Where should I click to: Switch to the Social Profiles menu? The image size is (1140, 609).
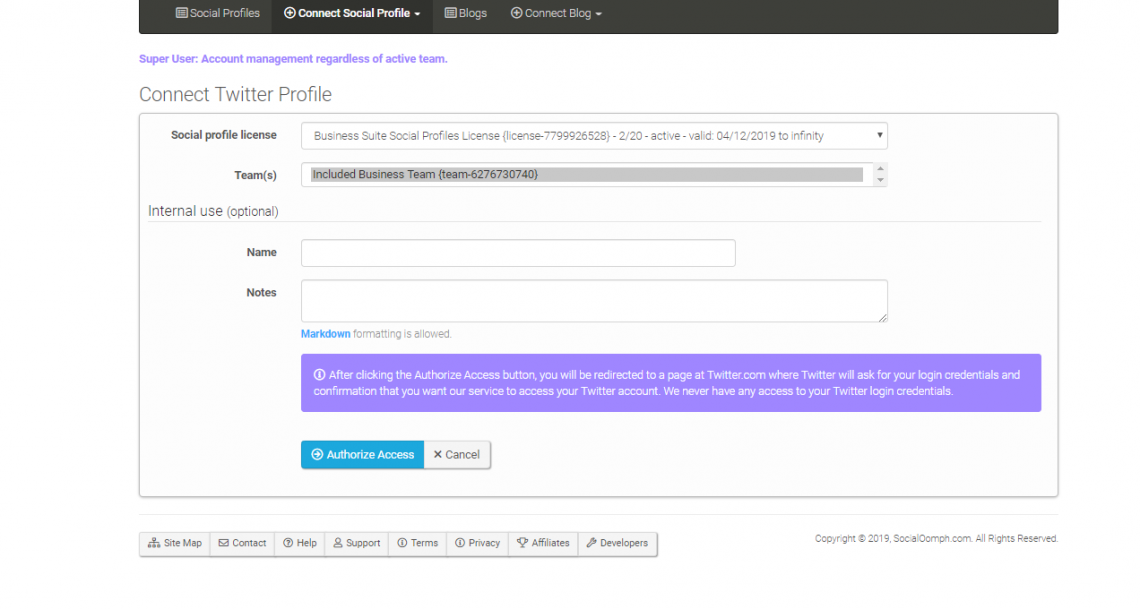(x=218, y=13)
